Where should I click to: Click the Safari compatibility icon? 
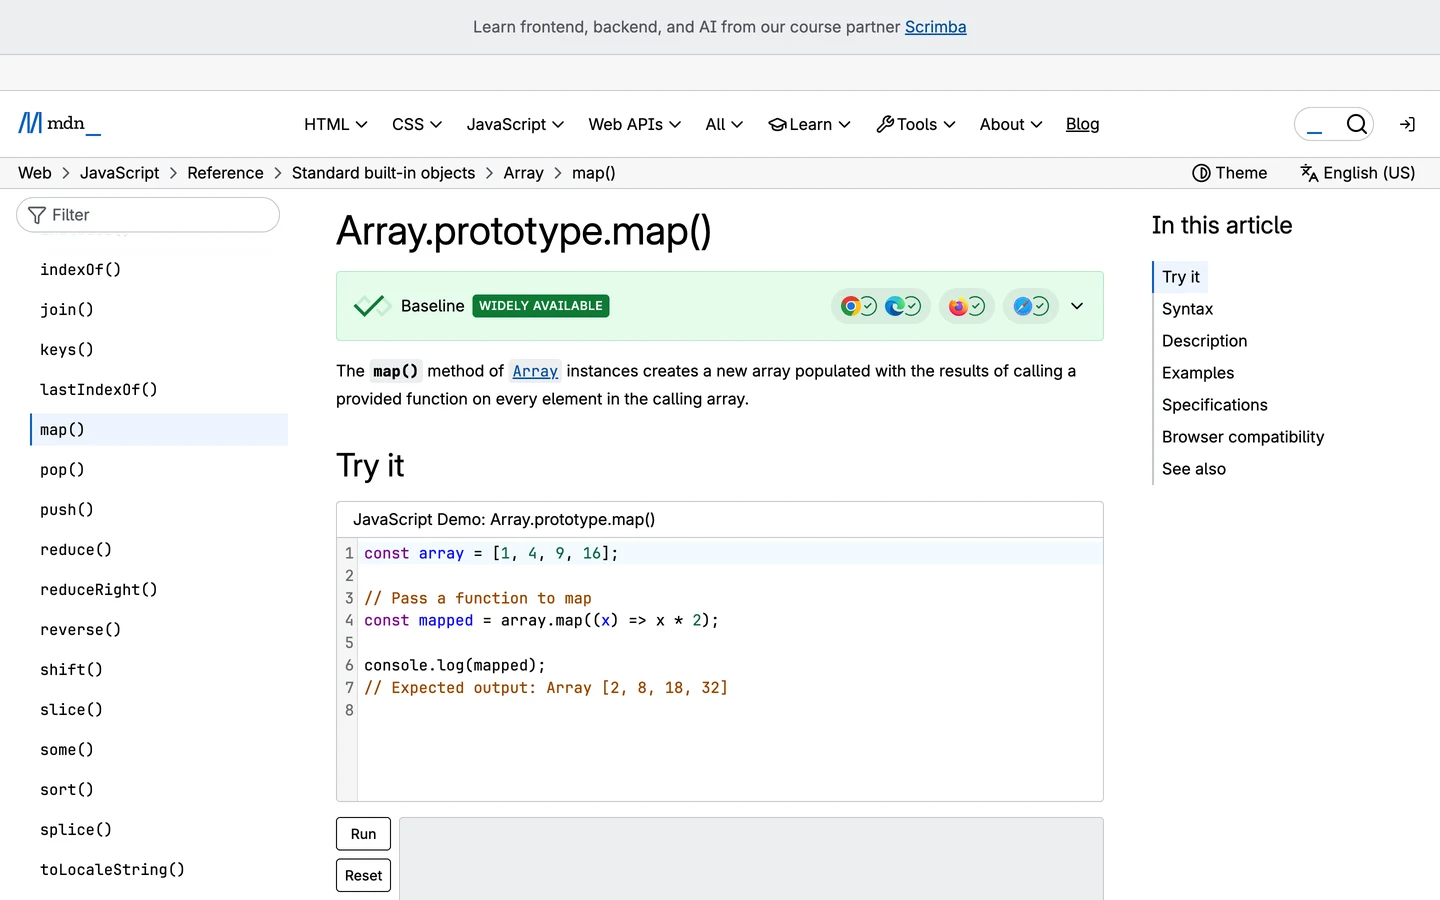[1022, 306]
